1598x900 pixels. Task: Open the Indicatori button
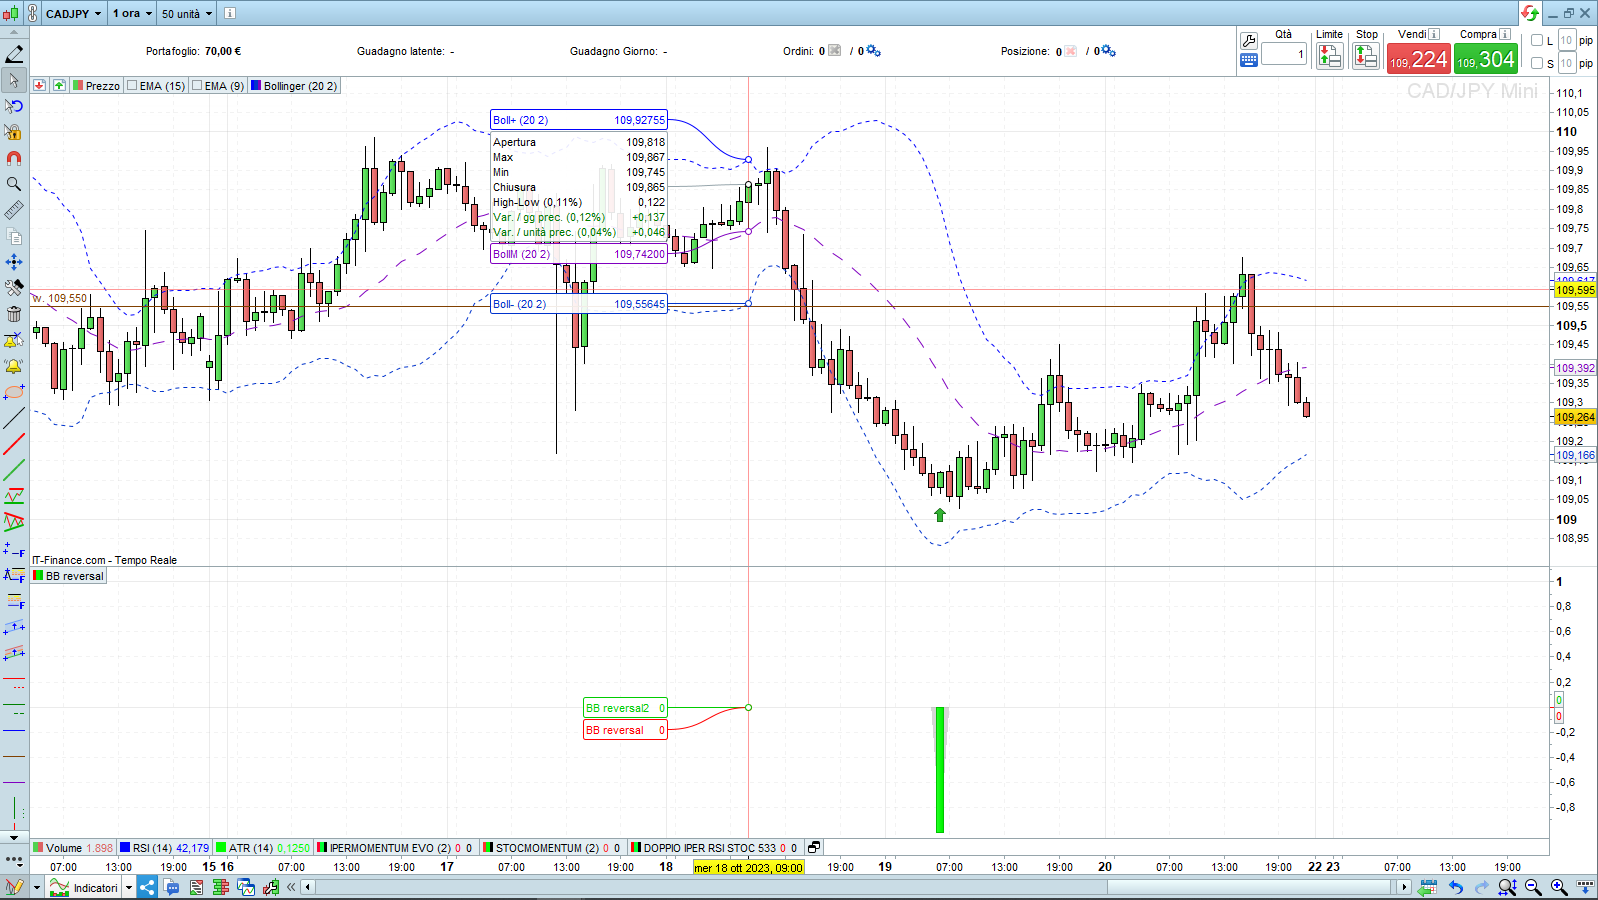click(84, 887)
